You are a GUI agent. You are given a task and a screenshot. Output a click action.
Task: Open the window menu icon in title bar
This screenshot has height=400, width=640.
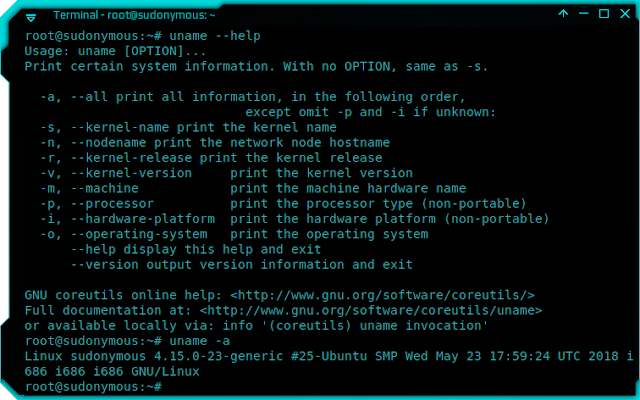31,17
